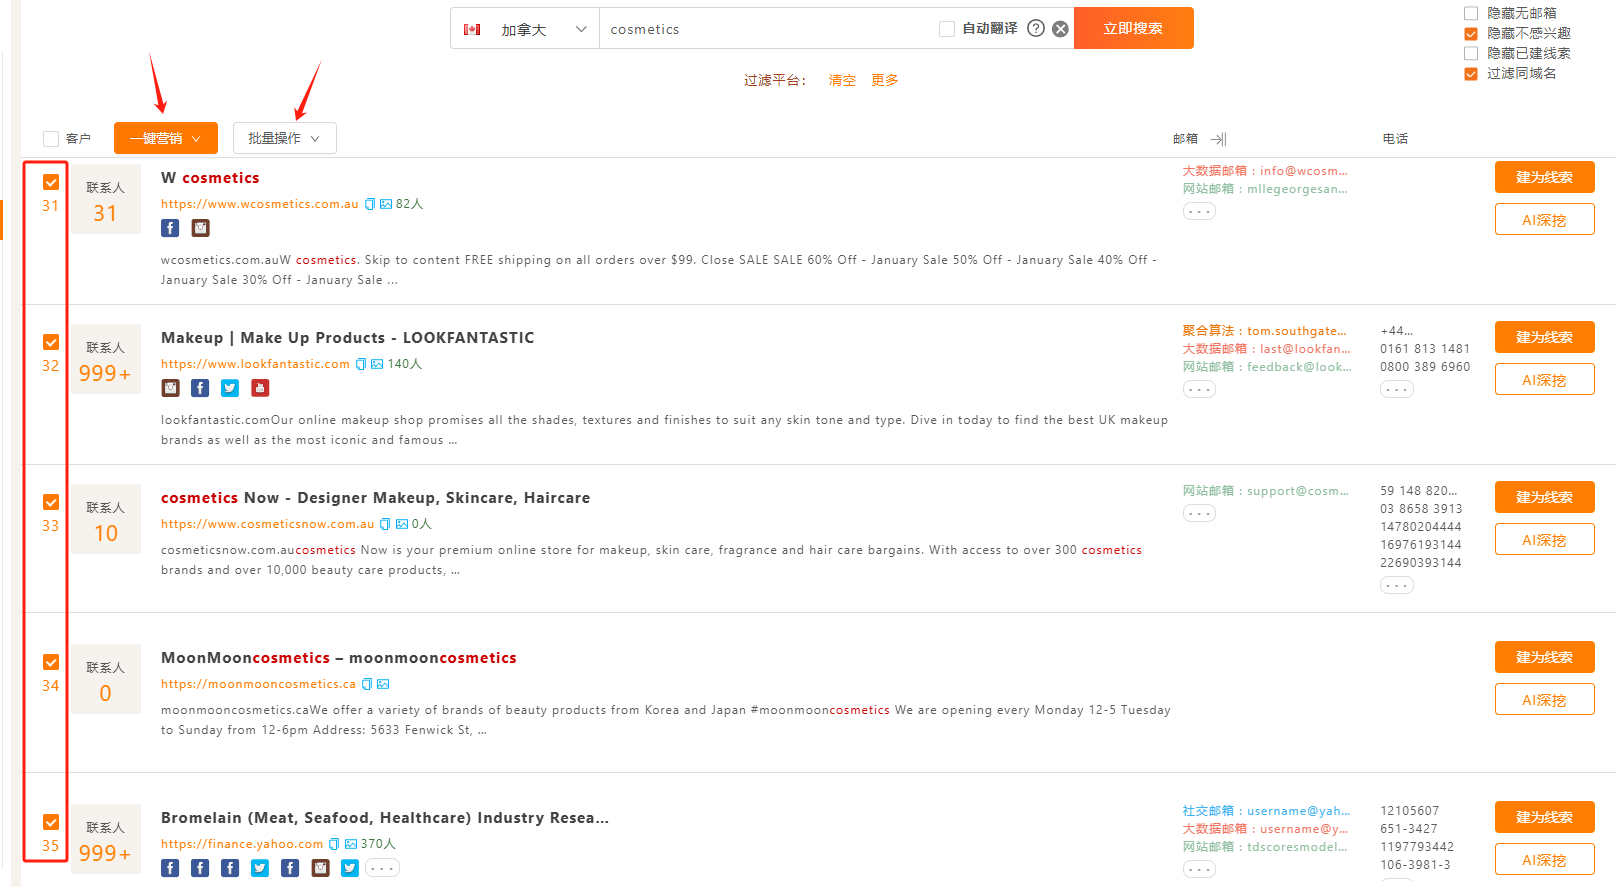
Task: Expand more emails for cosmetics Now
Action: (1199, 513)
